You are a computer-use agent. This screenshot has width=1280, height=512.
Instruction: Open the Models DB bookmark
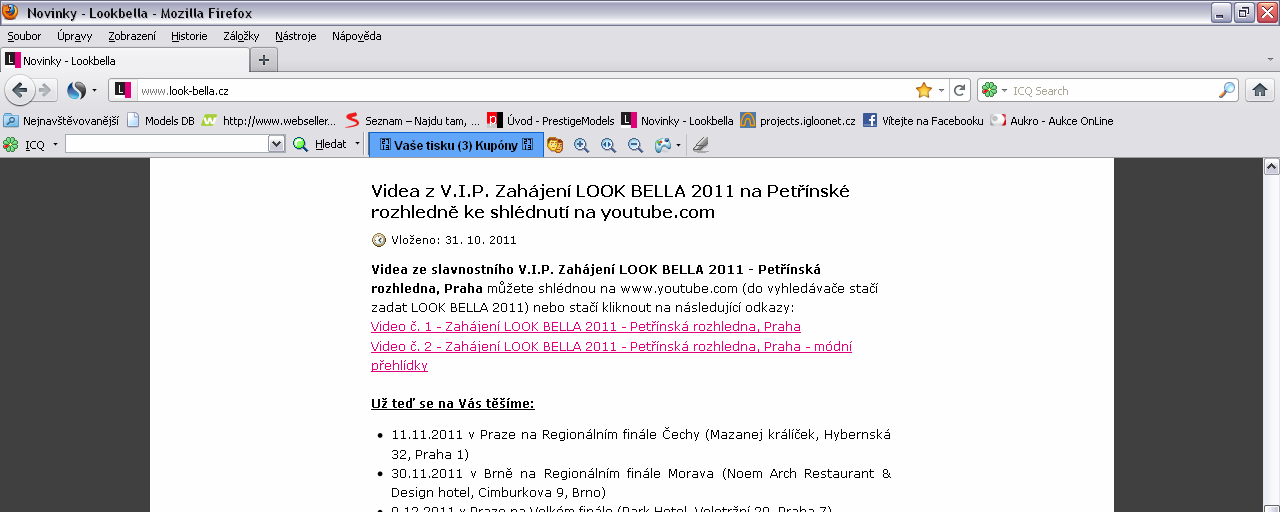tap(160, 120)
